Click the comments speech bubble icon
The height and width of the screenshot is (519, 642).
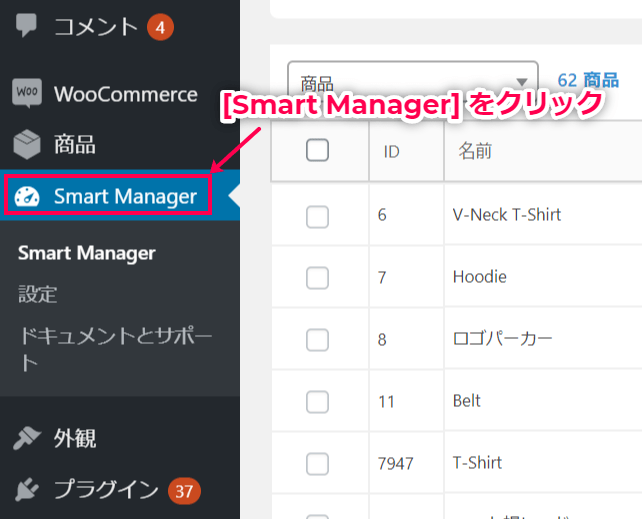pyautogui.click(x=26, y=25)
